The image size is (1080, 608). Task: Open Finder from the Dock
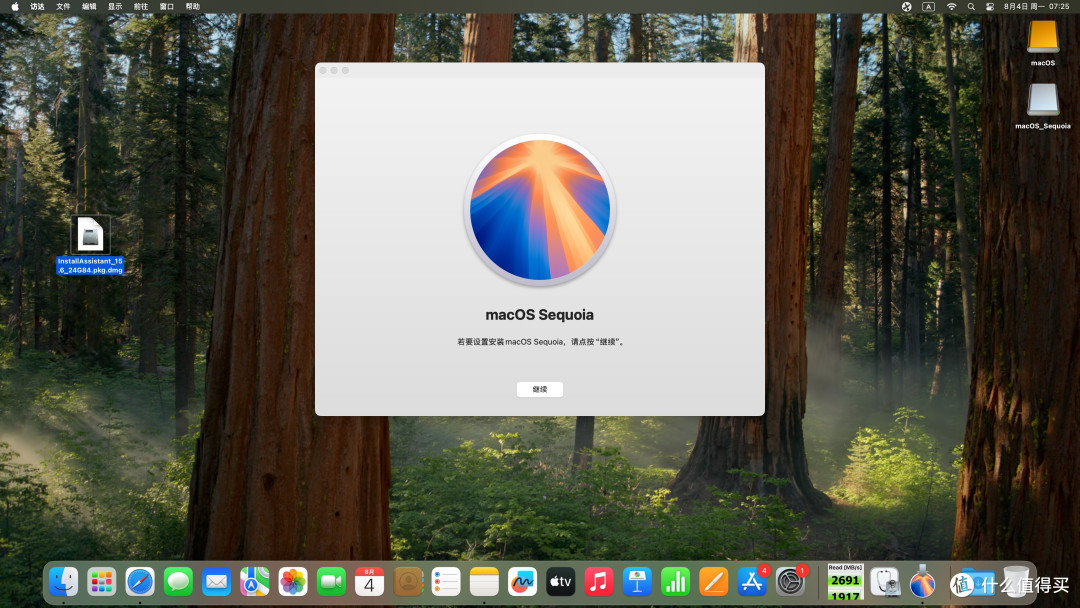[63, 583]
